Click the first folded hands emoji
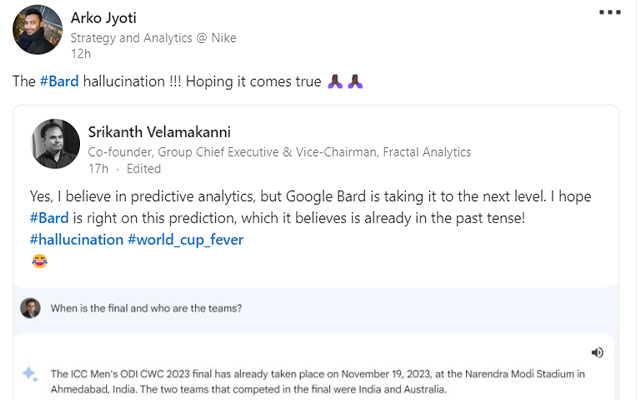640x400 pixels. point(335,81)
